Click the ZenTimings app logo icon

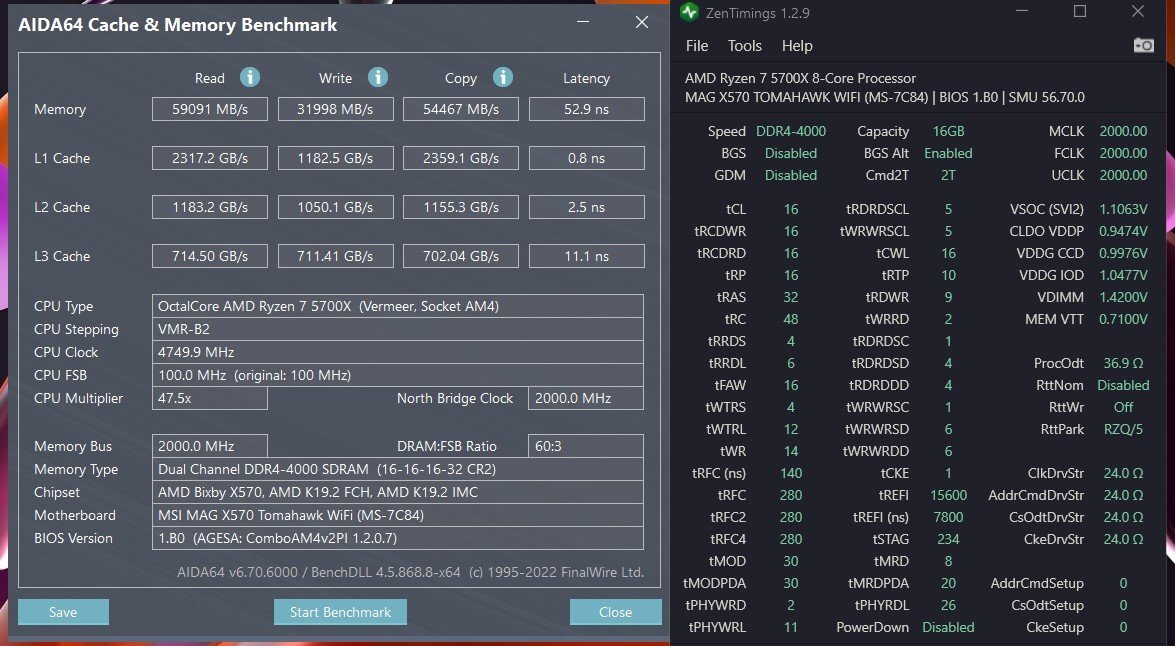[689, 12]
